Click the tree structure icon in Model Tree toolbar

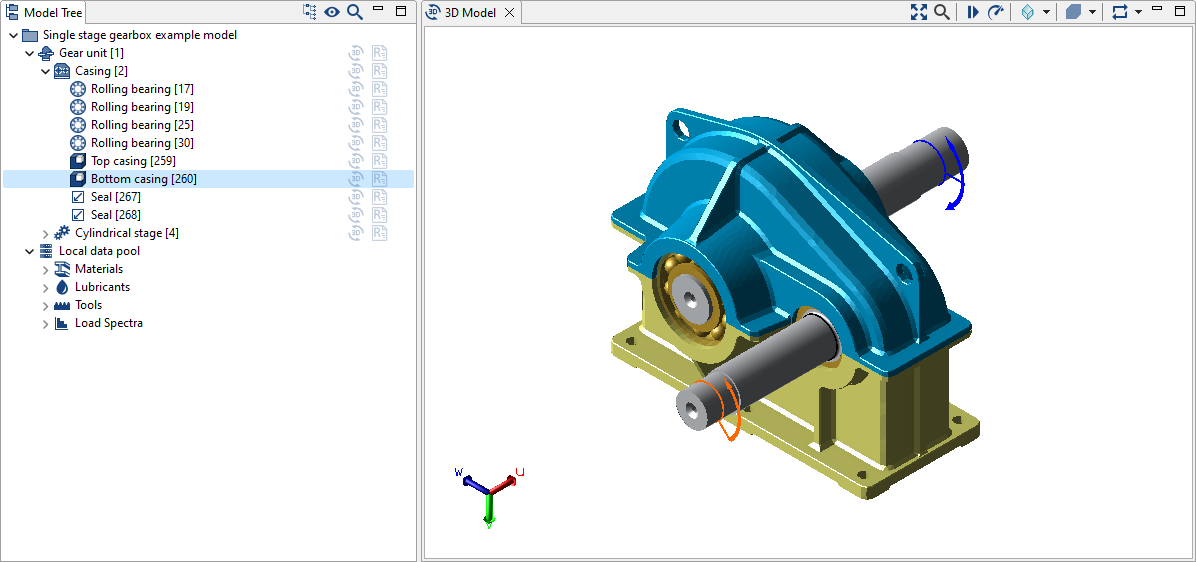pos(309,12)
